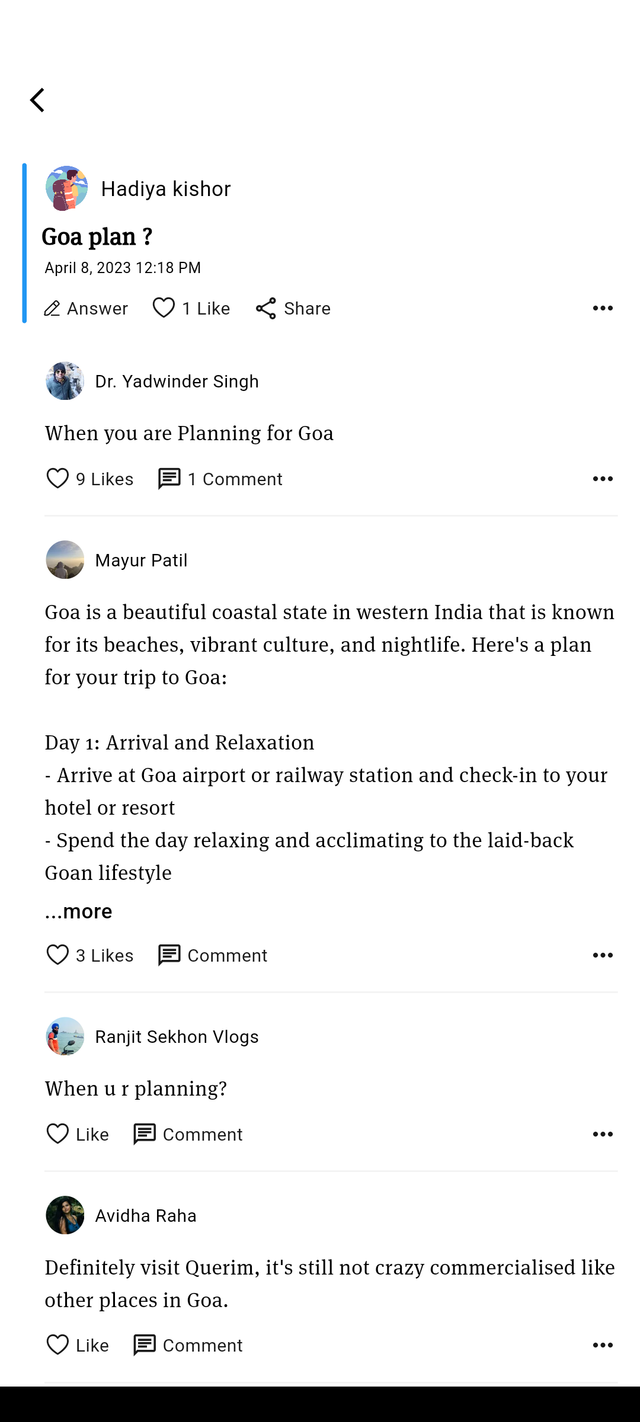The image size is (640, 1422).
Task: Open more options on Dr. Yadwinder's answer
Action: tap(602, 479)
